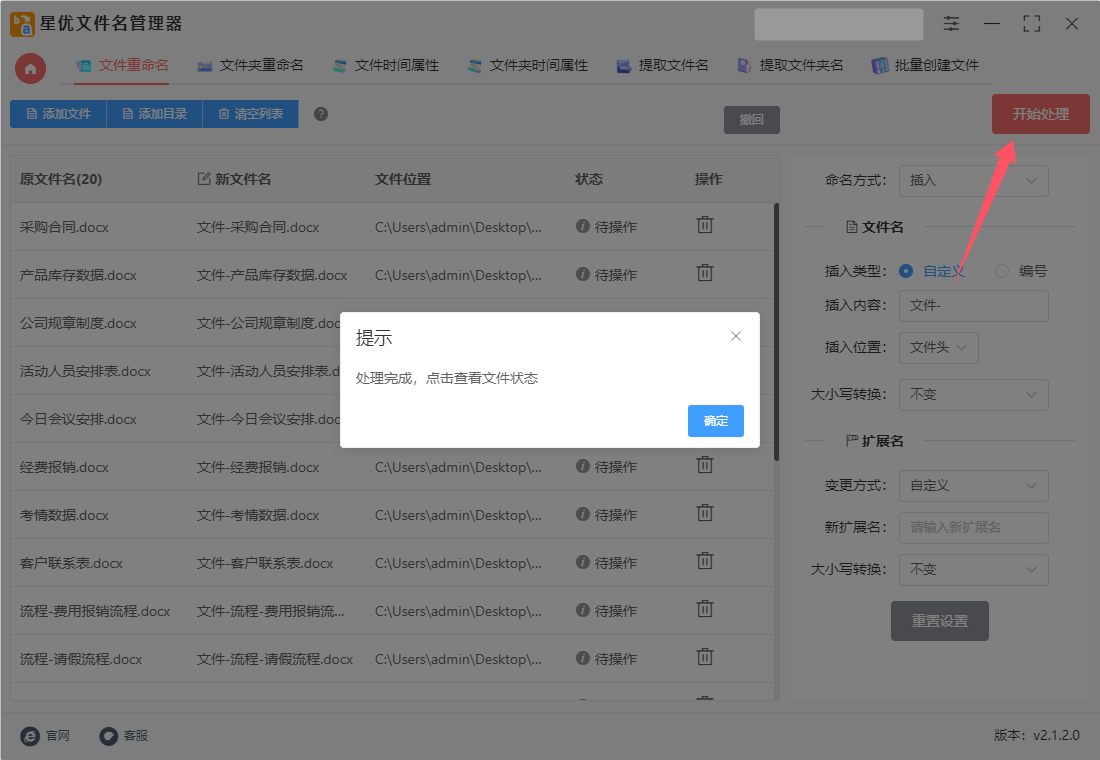Open the 命名方式 dropdown showing 插入

pos(974,181)
